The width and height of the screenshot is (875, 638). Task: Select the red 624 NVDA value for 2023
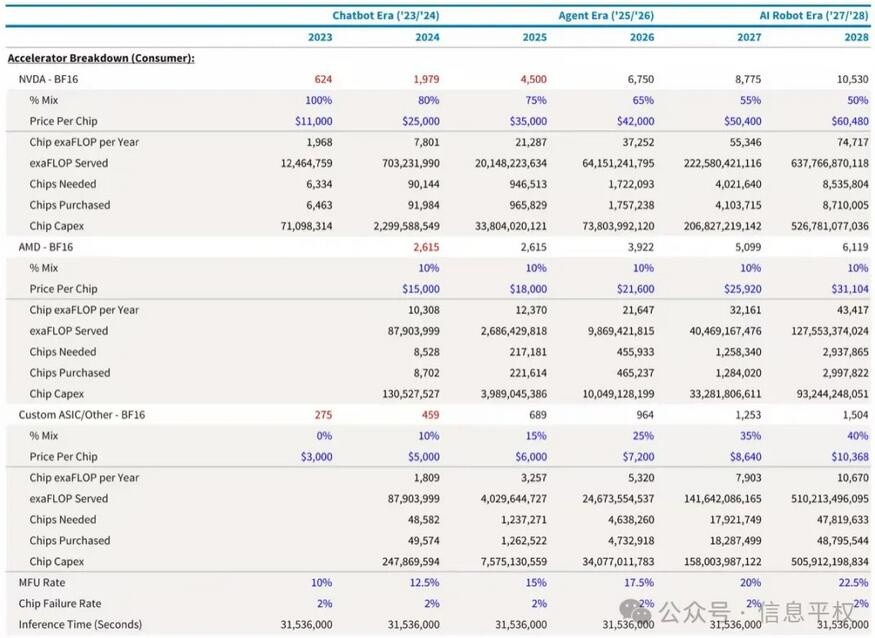(x=322, y=78)
